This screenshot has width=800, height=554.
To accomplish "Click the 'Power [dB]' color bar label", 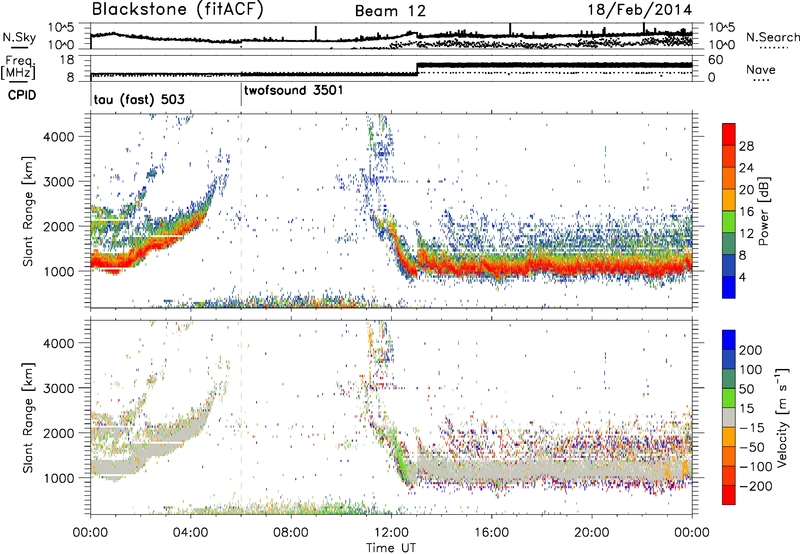I will tap(764, 211).
